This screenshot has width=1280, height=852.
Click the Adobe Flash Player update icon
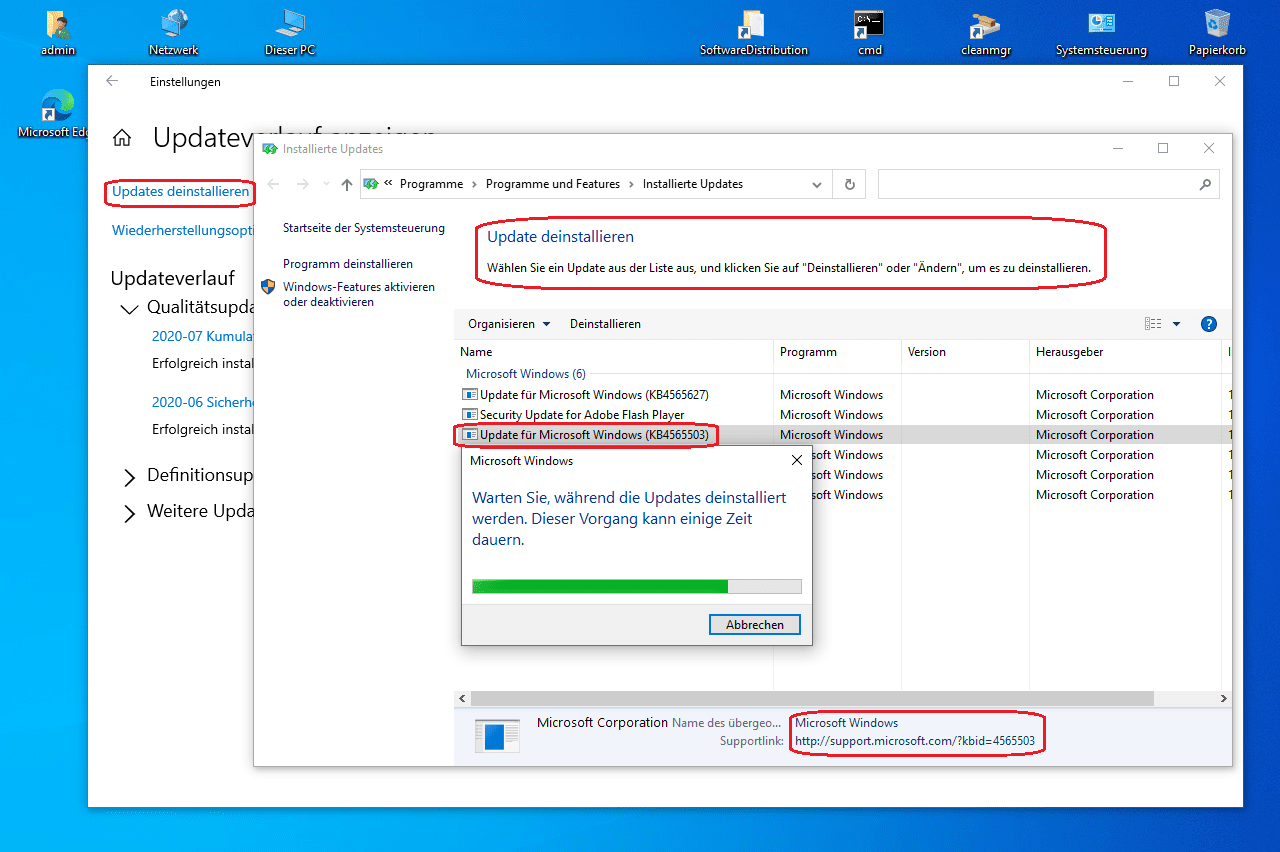point(470,415)
